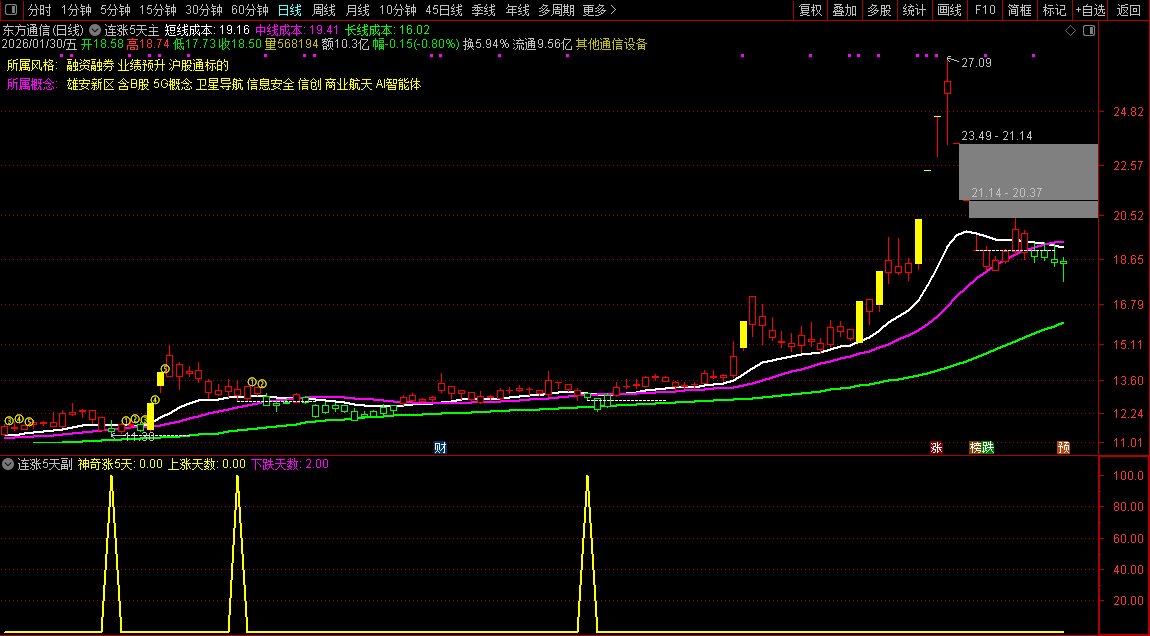Toggle the 简框 simple frame mode
This screenshot has height=636, width=1150.
(1019, 10)
